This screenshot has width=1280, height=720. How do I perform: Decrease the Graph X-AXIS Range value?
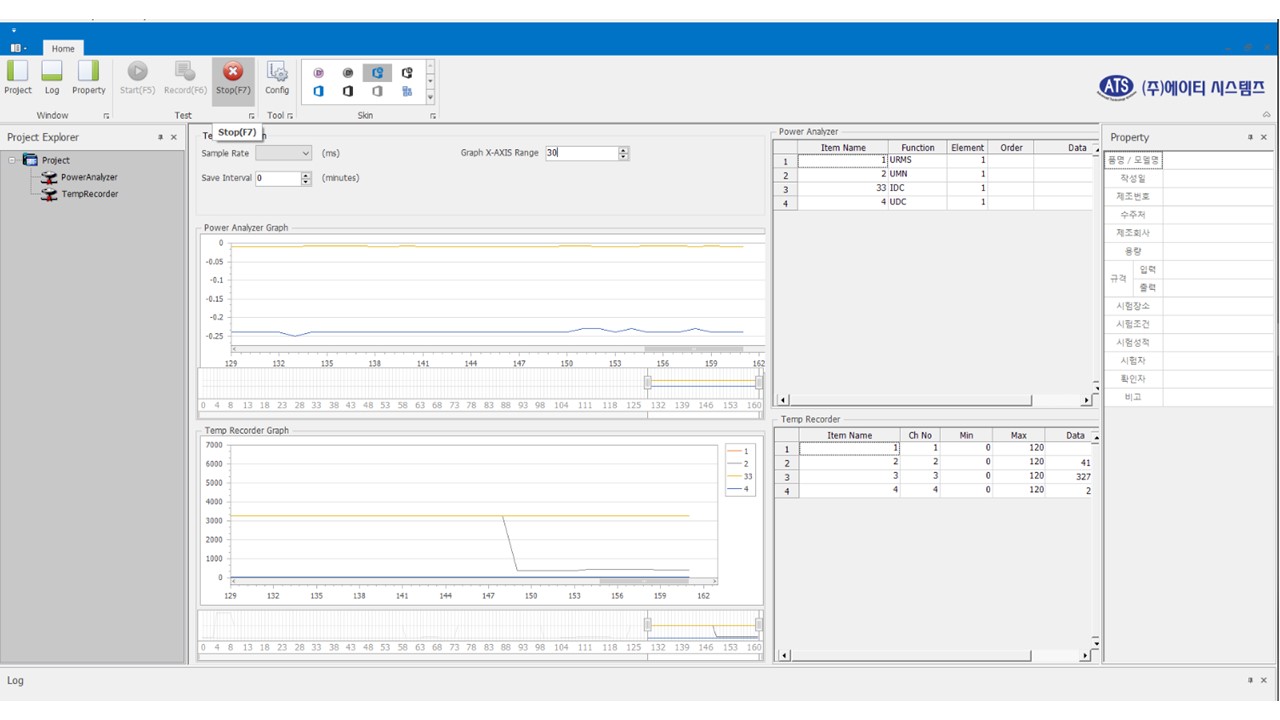coord(624,157)
